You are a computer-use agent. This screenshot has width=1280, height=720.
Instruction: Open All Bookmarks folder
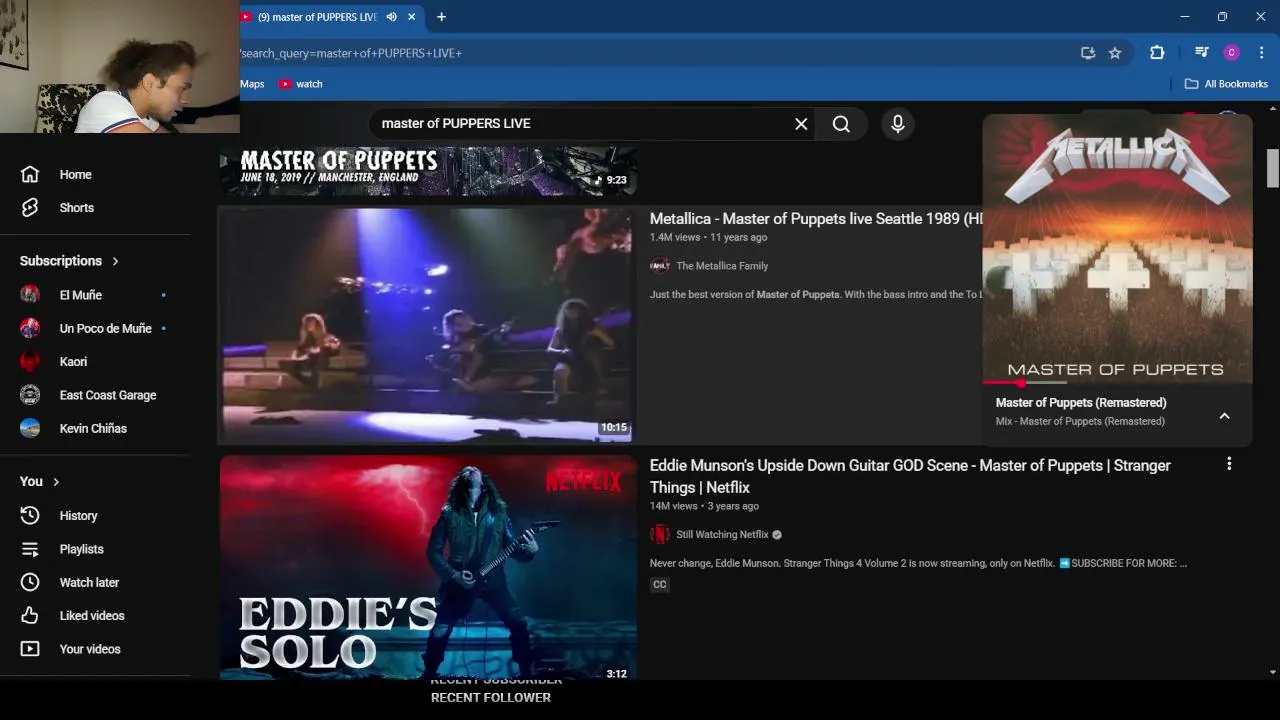(1226, 84)
